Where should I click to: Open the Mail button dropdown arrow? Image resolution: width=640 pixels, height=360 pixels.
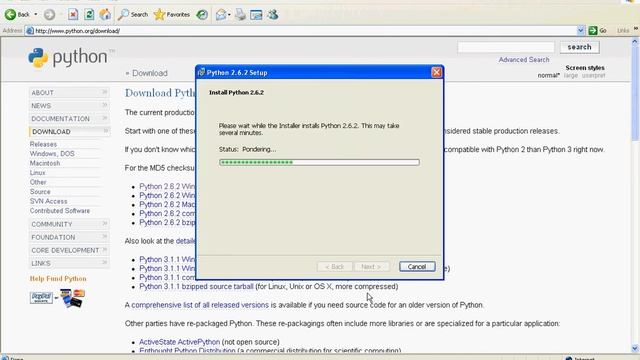point(229,15)
